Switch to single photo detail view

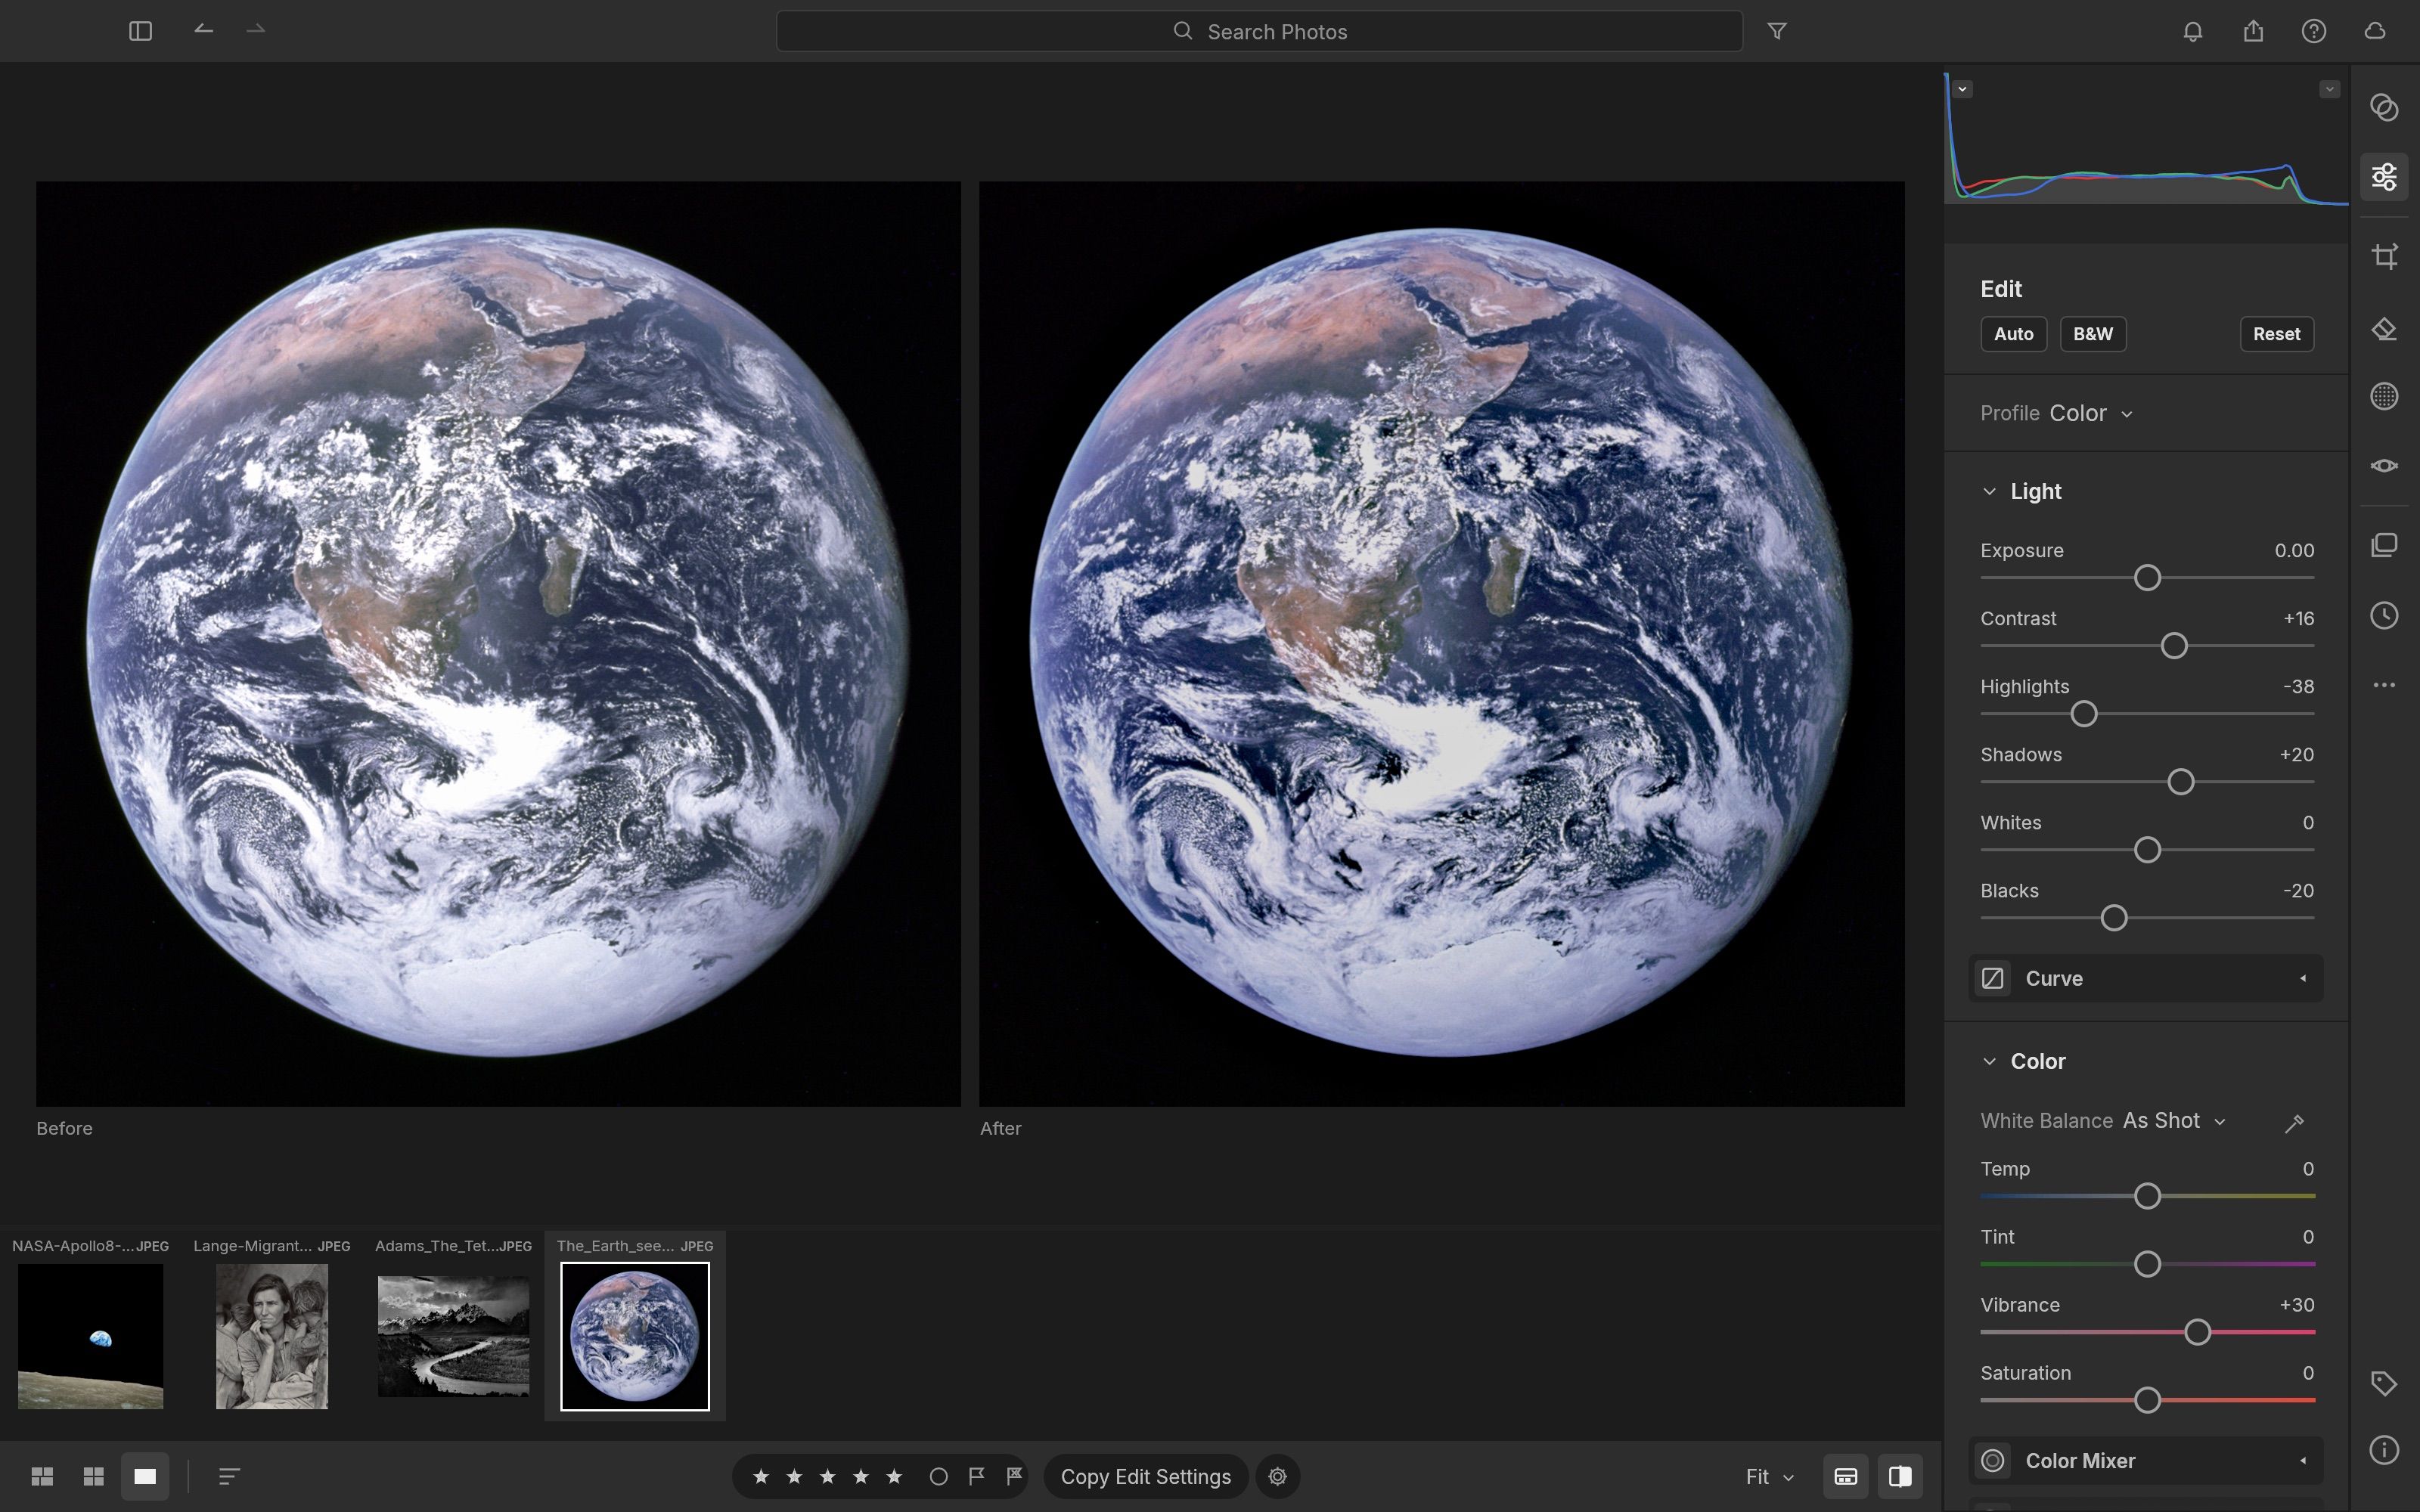point(145,1477)
